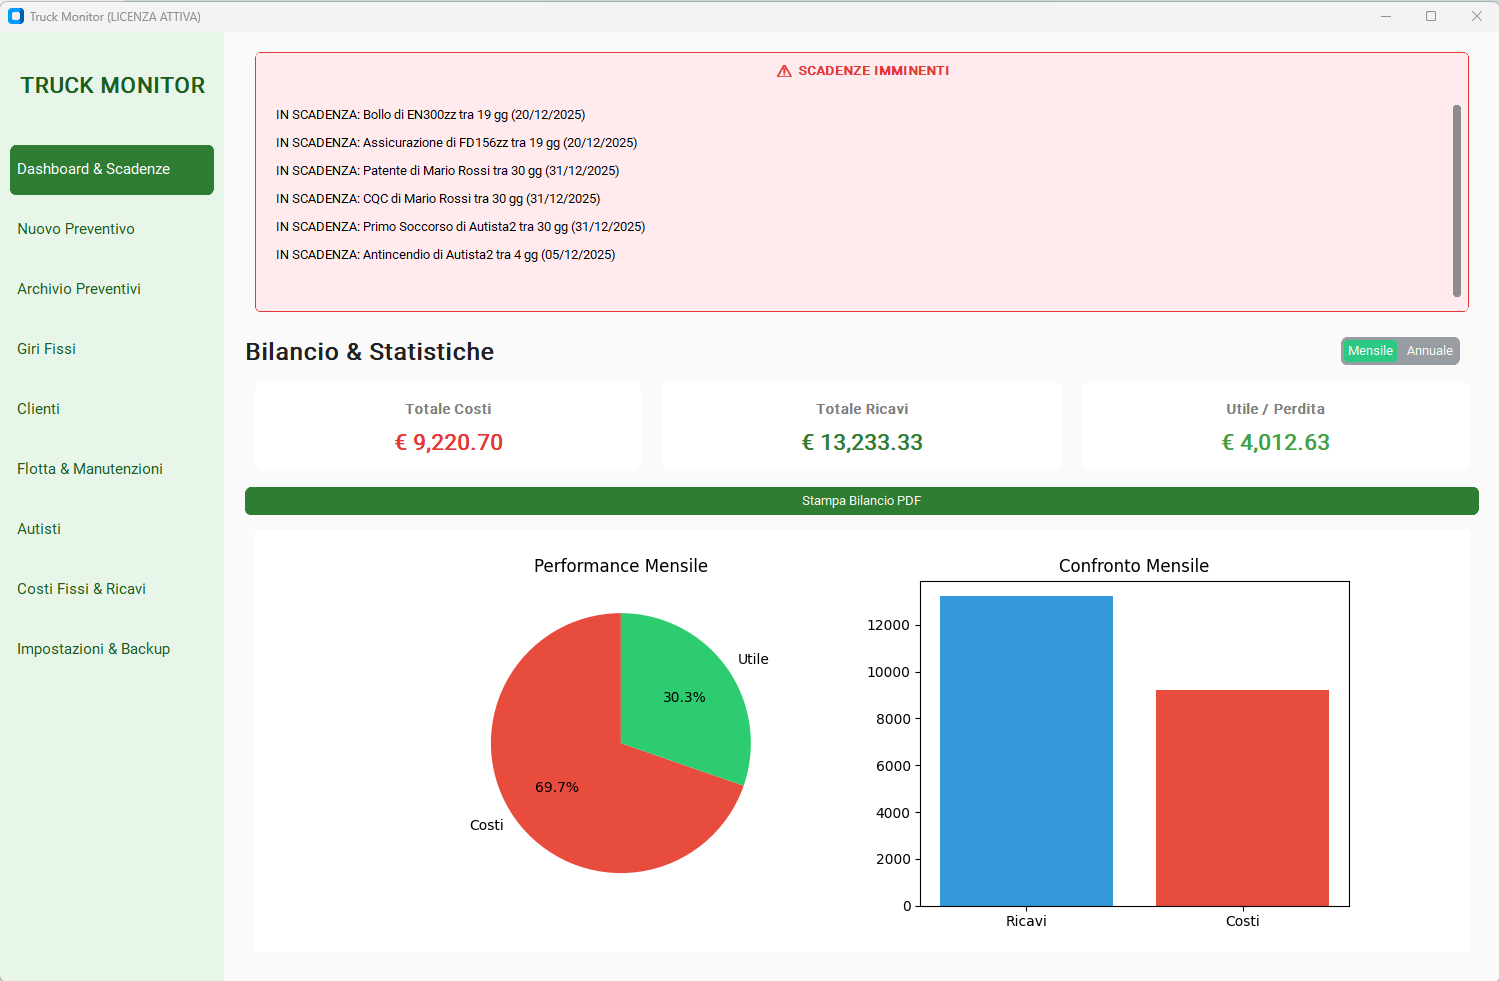Image resolution: width=1499 pixels, height=981 pixels.
Task: Select Costi Fissi & Ricavi
Action: [x=81, y=589]
